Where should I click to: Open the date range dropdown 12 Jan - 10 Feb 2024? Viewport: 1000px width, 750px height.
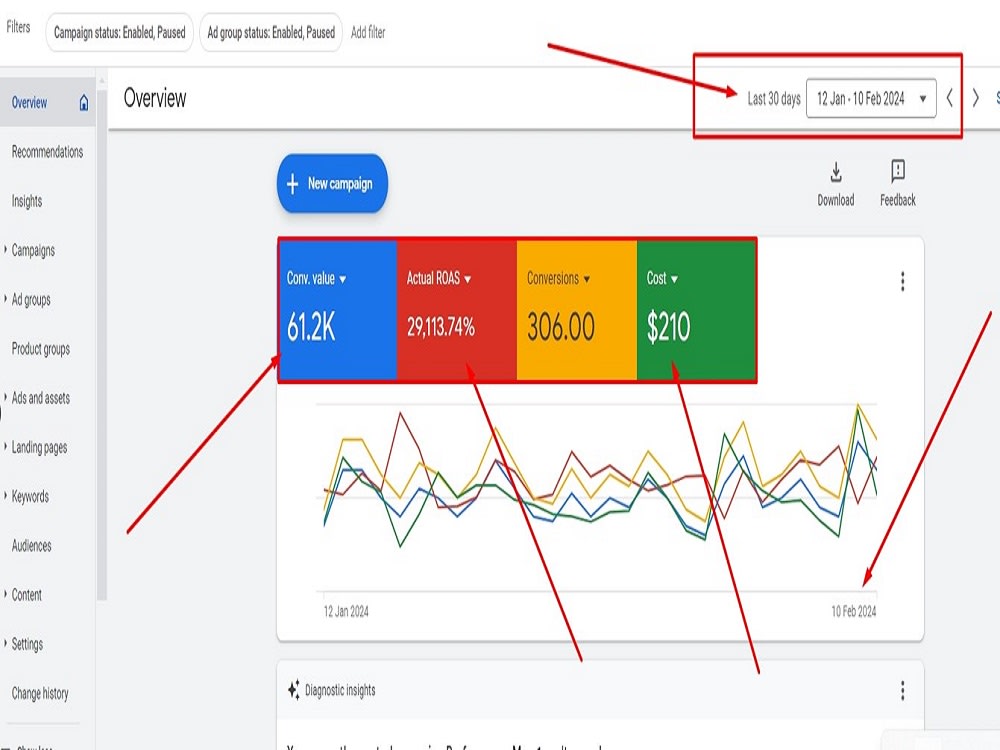click(x=871, y=98)
